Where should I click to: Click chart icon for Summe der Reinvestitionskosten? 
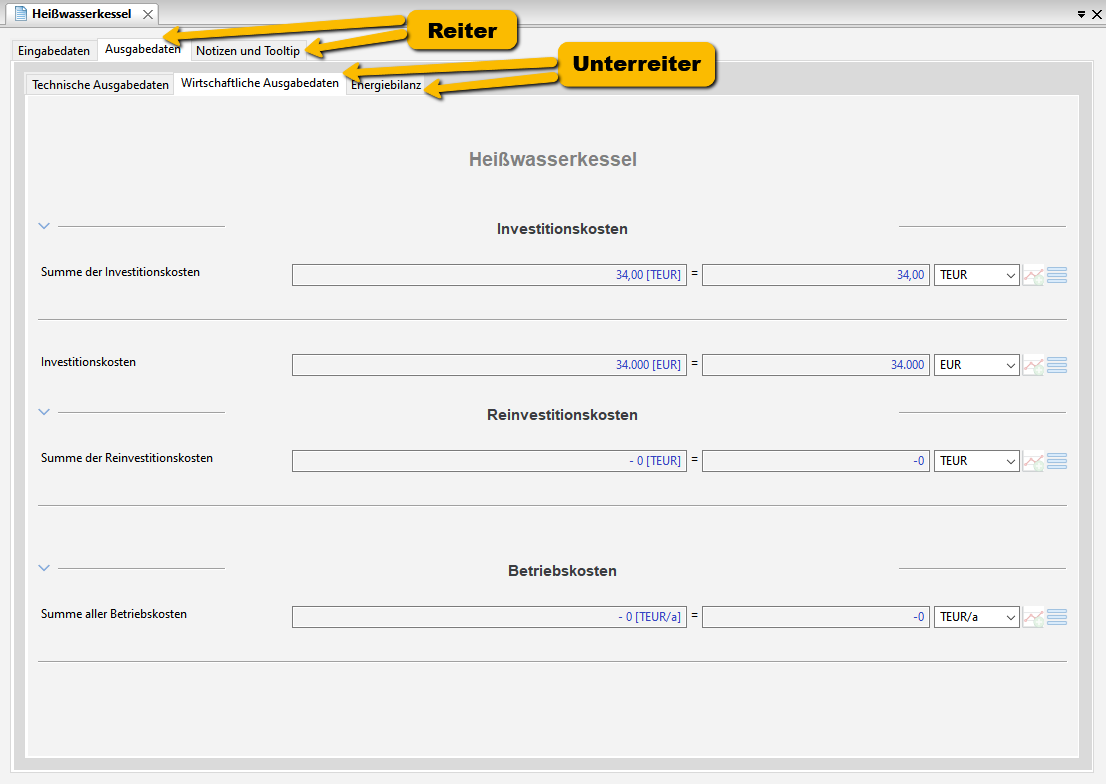[x=1032, y=461]
